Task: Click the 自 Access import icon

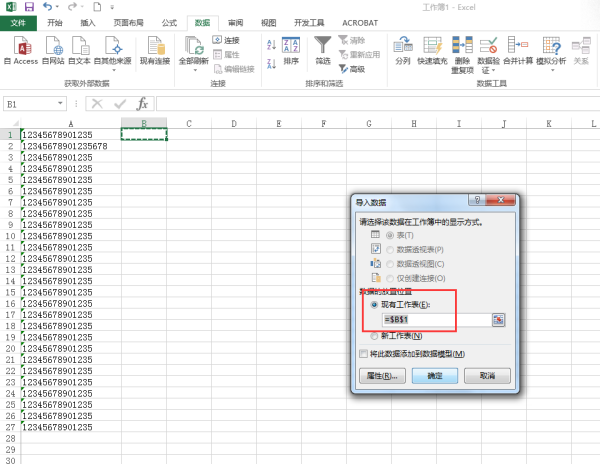Action: tap(21, 45)
